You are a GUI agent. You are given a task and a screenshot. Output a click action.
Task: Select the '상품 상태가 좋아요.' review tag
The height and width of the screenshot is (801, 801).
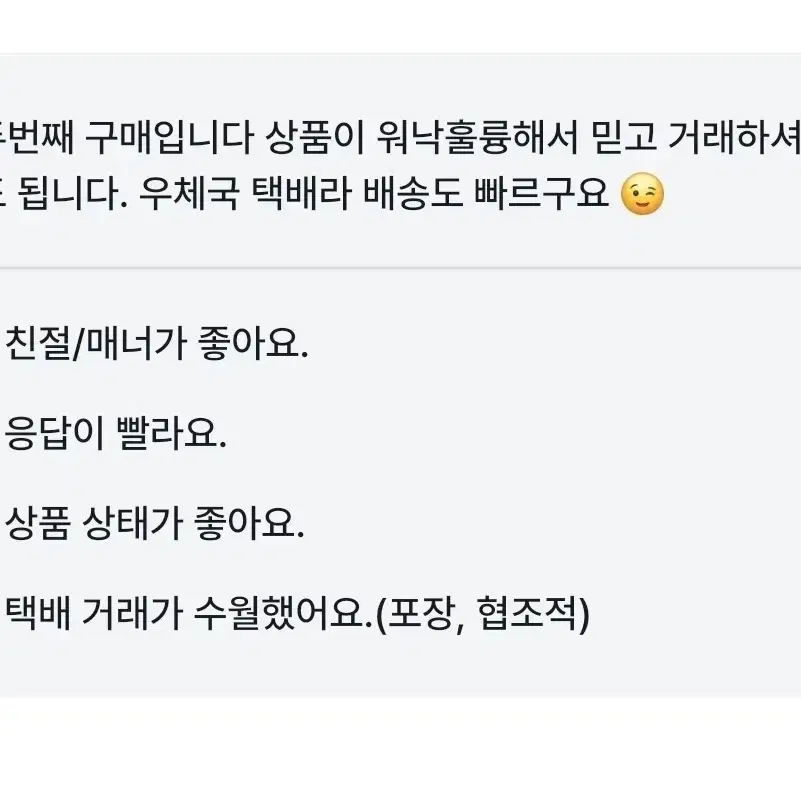[154, 523]
